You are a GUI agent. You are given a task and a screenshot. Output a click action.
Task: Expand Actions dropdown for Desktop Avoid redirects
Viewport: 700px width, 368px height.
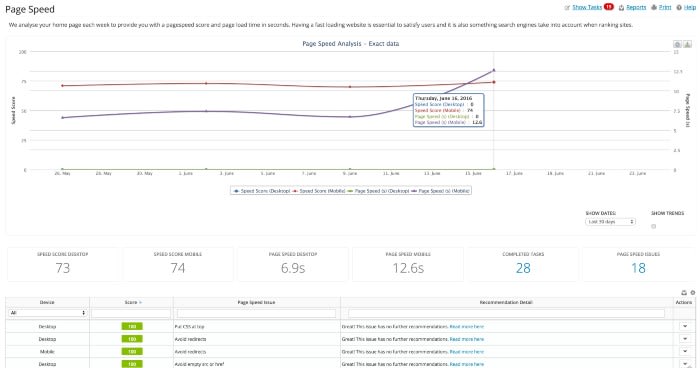[685, 339]
